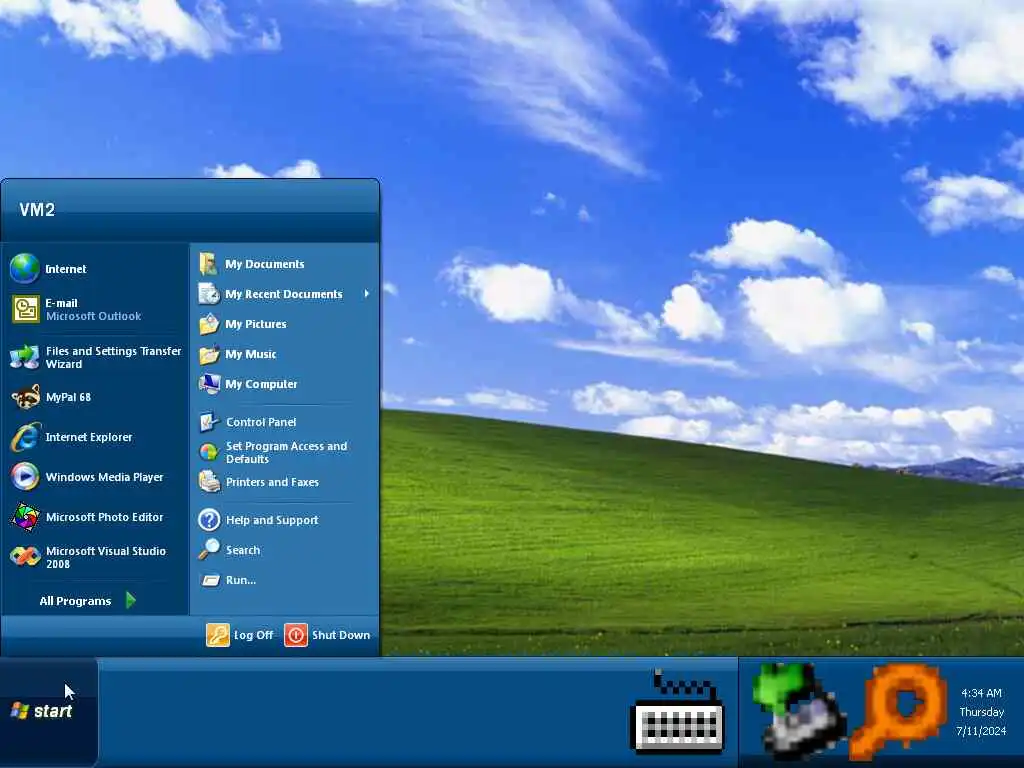Image resolution: width=1024 pixels, height=768 pixels.
Task: Open the Printers and Faxes icon
Action: click(x=210, y=482)
